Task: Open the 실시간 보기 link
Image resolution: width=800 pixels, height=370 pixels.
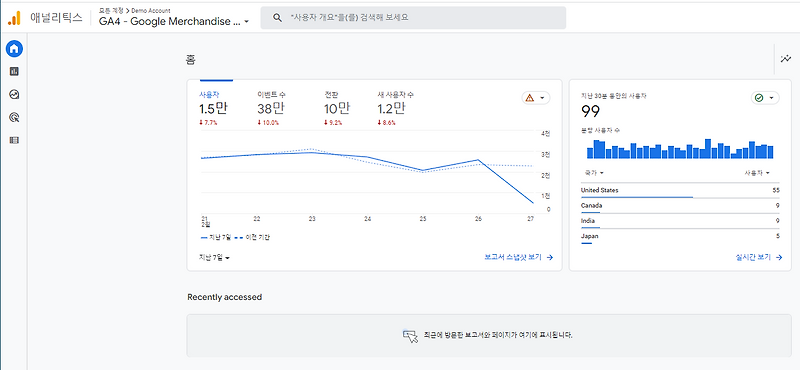Action: coord(759,258)
